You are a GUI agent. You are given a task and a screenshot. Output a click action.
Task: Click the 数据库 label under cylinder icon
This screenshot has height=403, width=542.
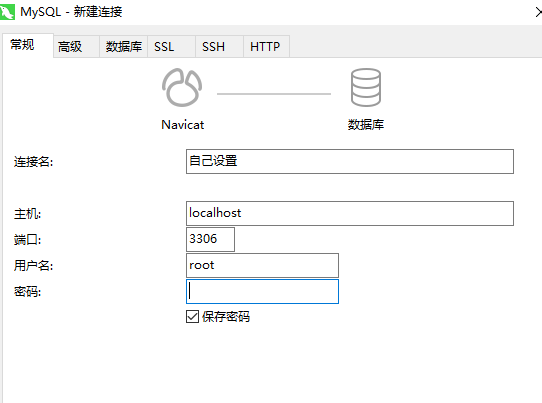(x=366, y=124)
